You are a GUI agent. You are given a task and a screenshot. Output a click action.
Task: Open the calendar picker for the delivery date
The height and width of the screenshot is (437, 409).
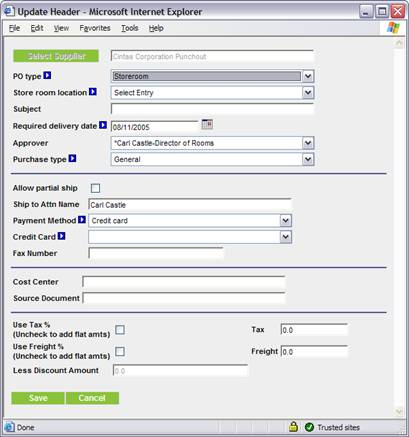tap(207, 124)
